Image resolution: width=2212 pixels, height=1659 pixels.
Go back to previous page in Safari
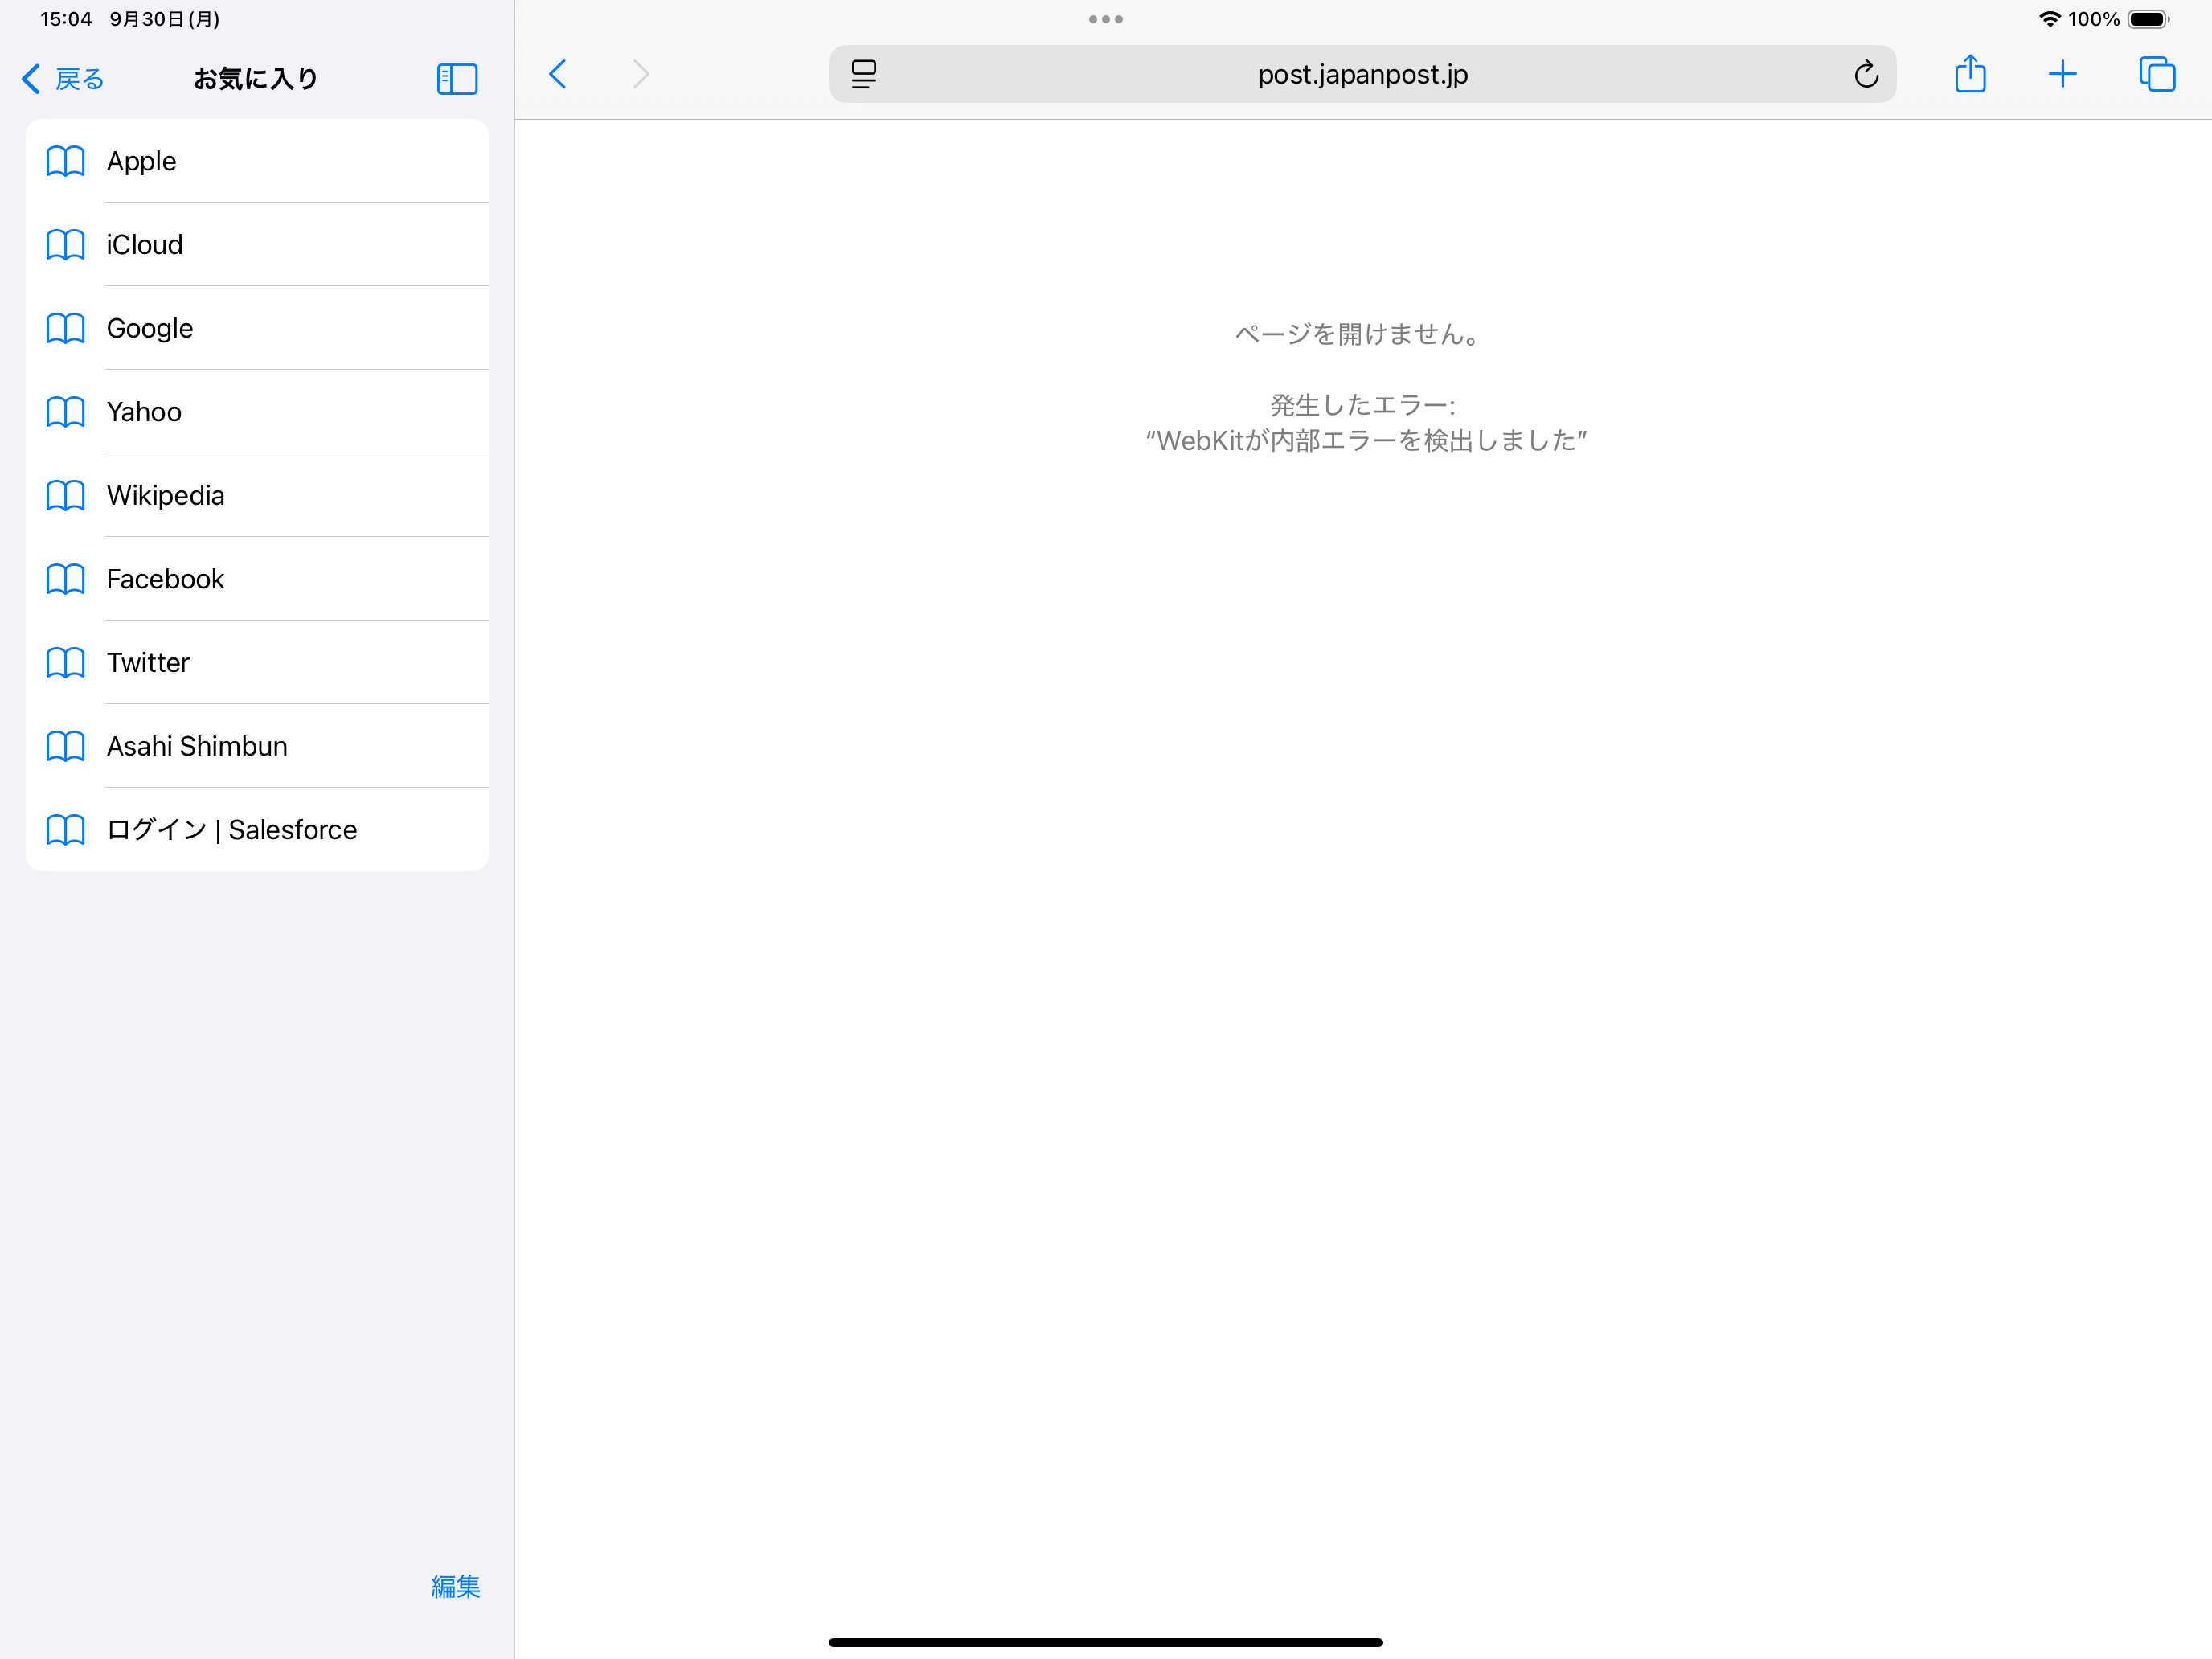click(x=558, y=74)
